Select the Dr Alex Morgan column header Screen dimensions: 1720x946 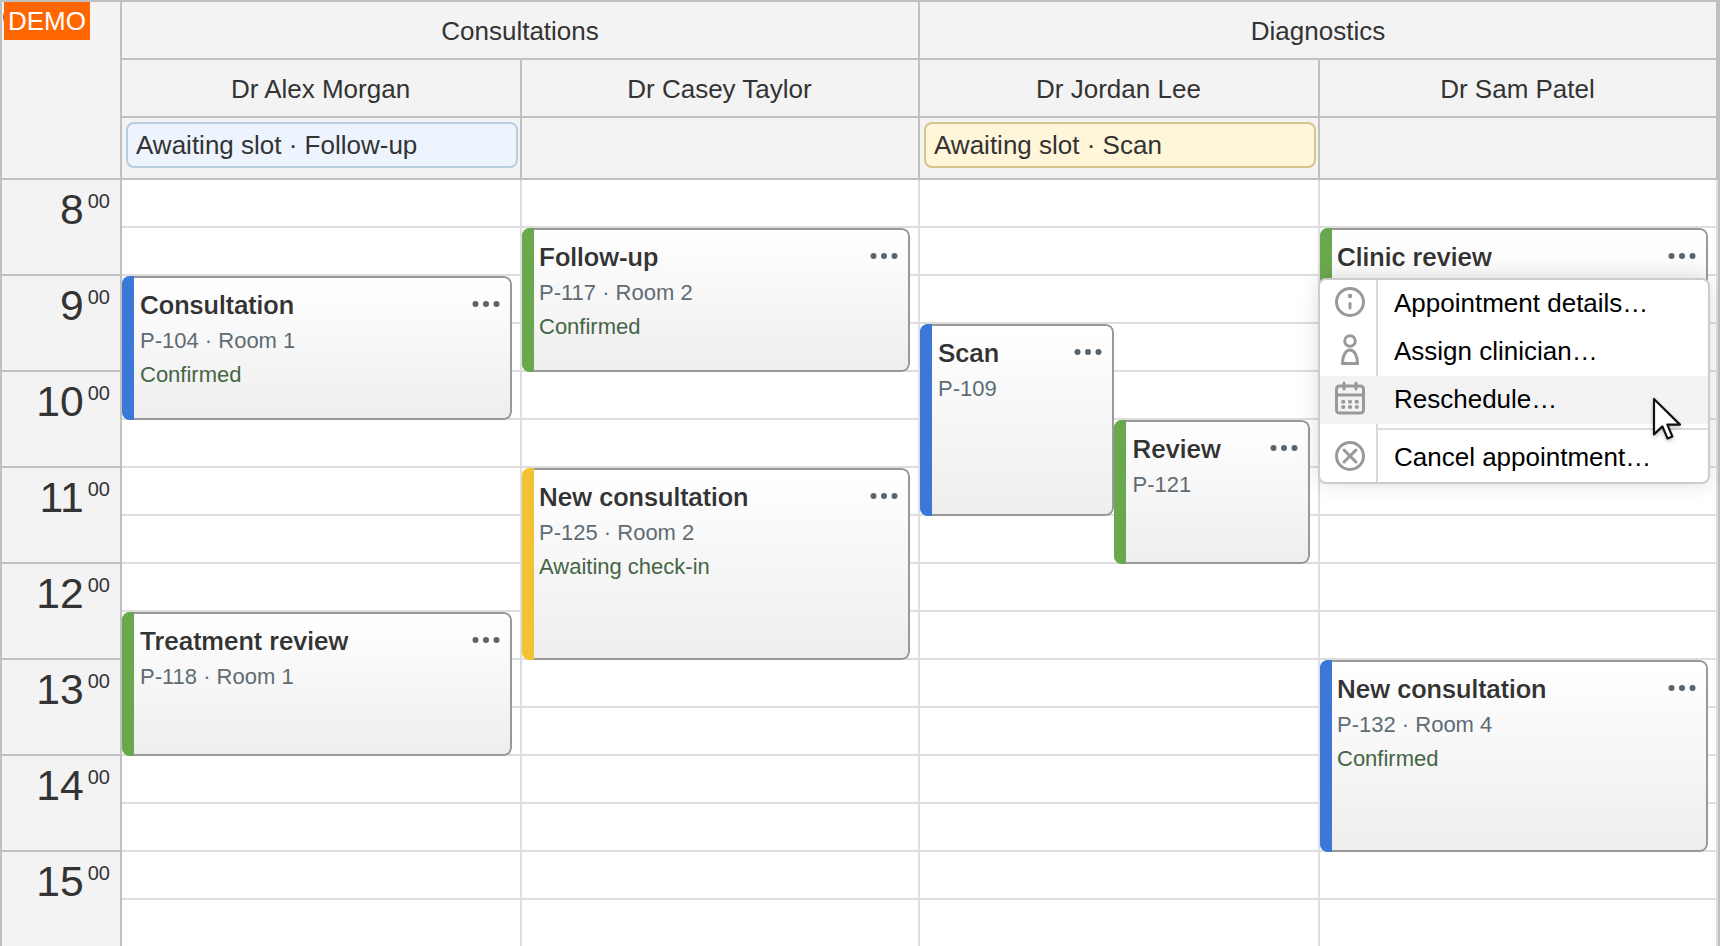pos(321,89)
